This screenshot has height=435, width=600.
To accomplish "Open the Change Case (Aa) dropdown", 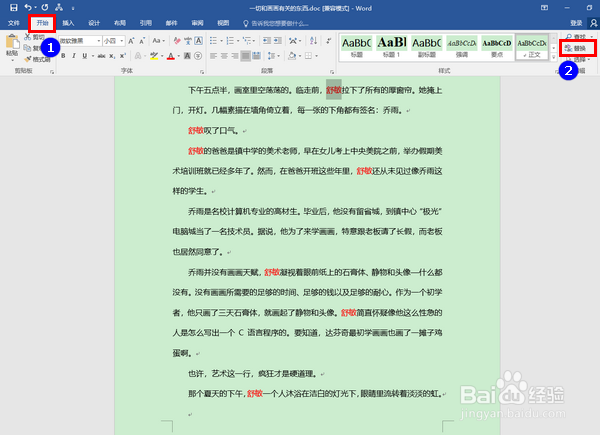I will click(158, 41).
